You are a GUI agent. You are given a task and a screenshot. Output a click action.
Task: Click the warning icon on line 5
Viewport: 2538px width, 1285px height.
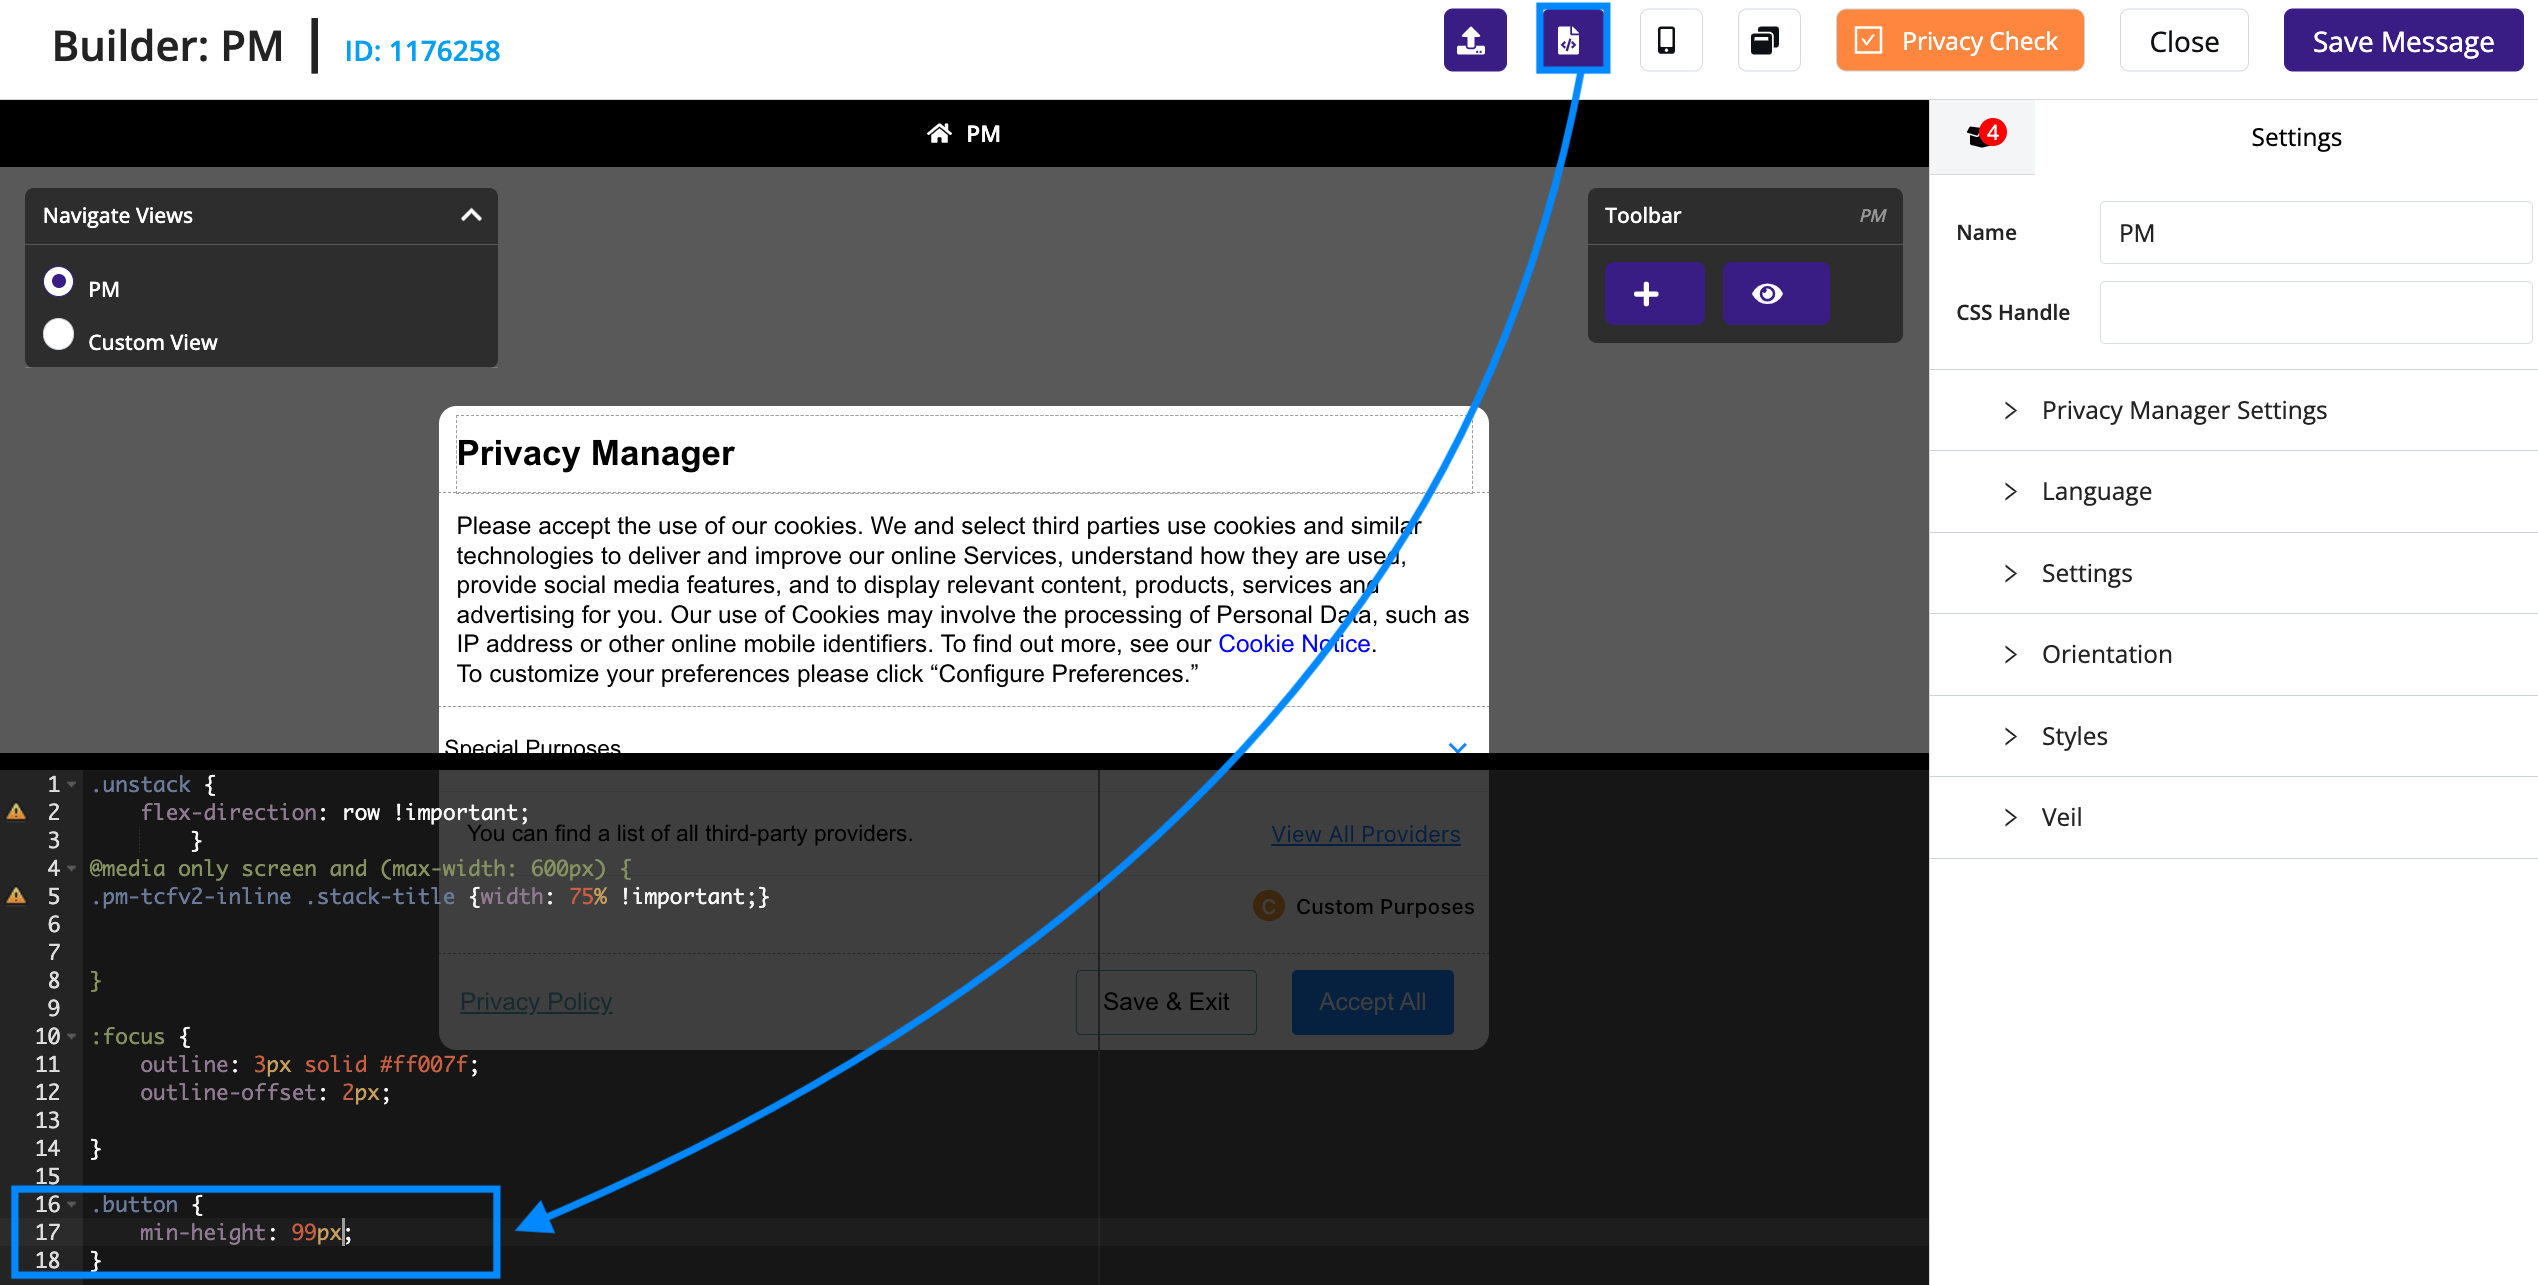(x=16, y=895)
